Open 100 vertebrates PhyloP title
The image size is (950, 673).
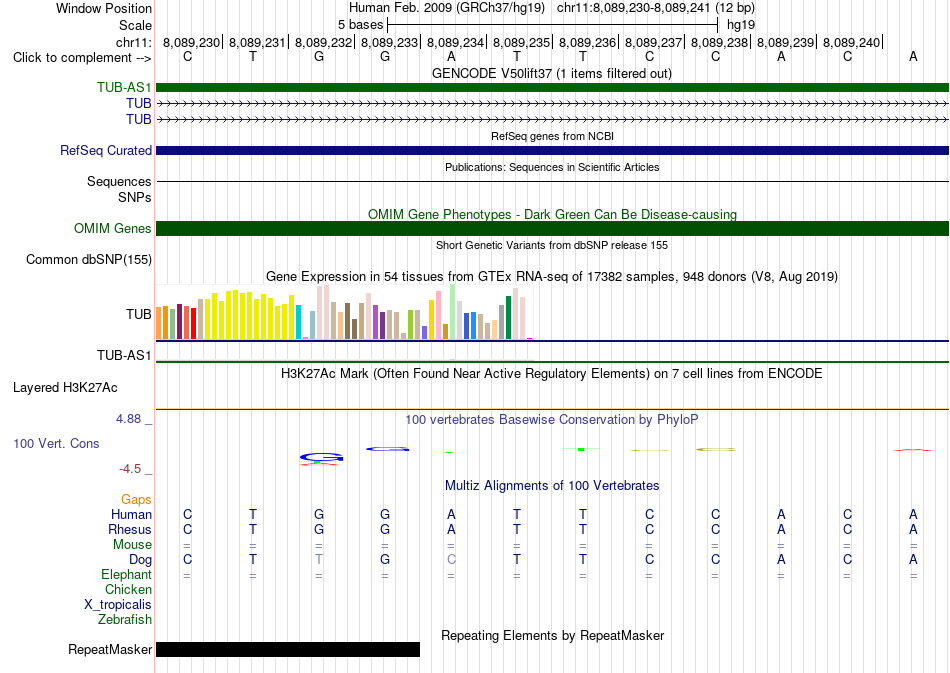click(x=551, y=419)
